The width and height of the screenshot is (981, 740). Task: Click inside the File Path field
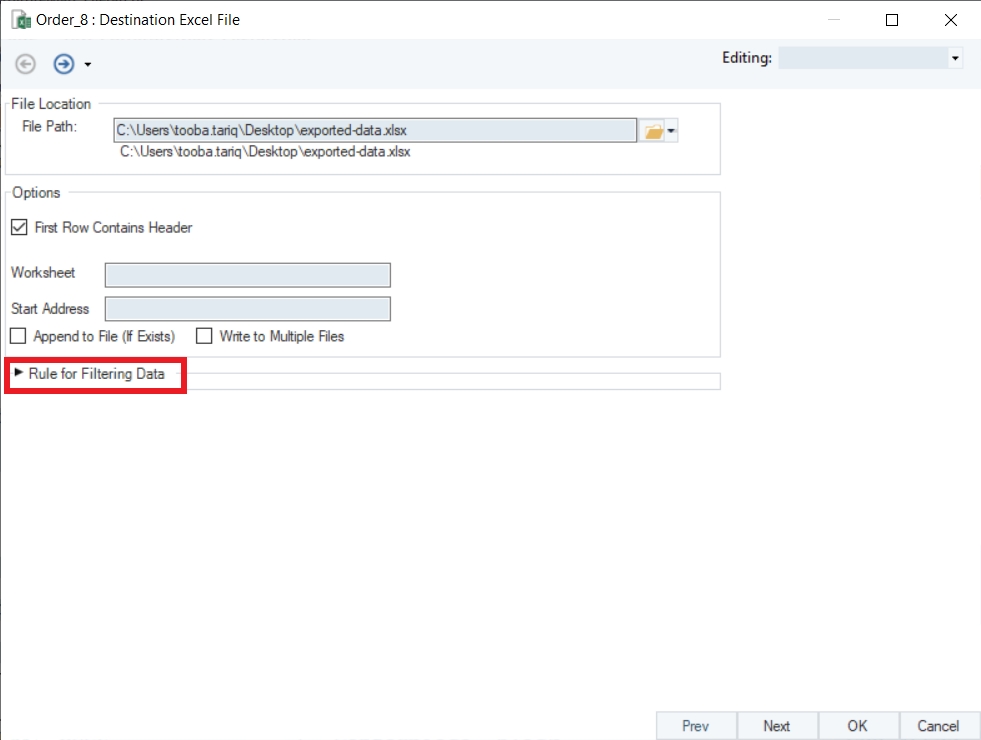click(x=375, y=131)
